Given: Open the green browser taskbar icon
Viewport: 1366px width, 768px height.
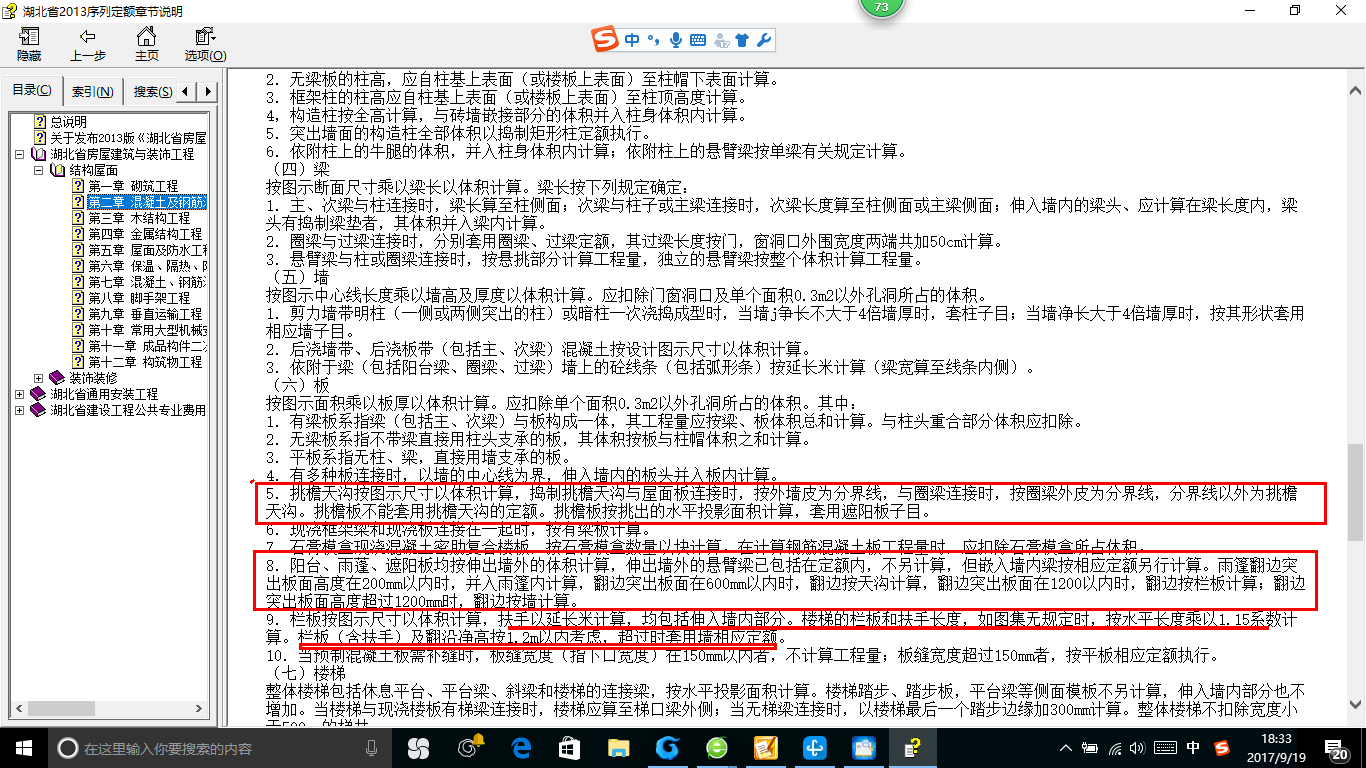Looking at the screenshot, I should pyautogui.click(x=717, y=748).
